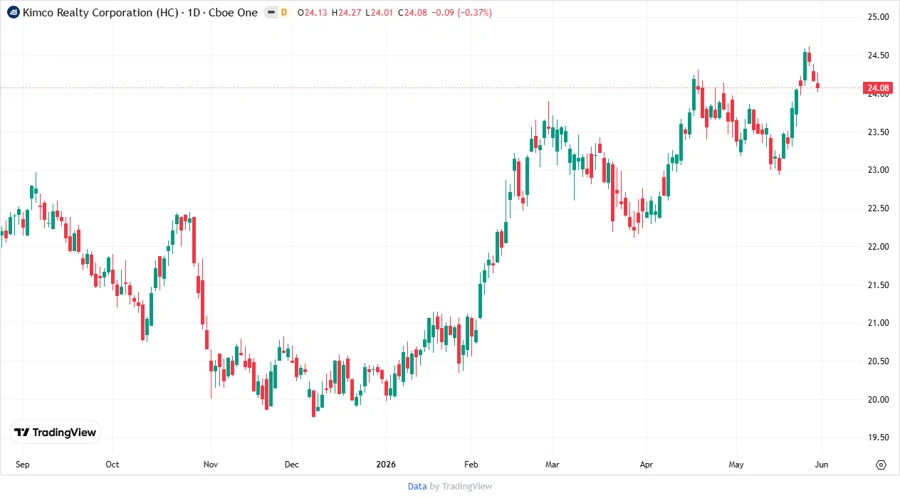Click the Jun time axis label
The image size is (900, 498).
[x=821, y=465]
